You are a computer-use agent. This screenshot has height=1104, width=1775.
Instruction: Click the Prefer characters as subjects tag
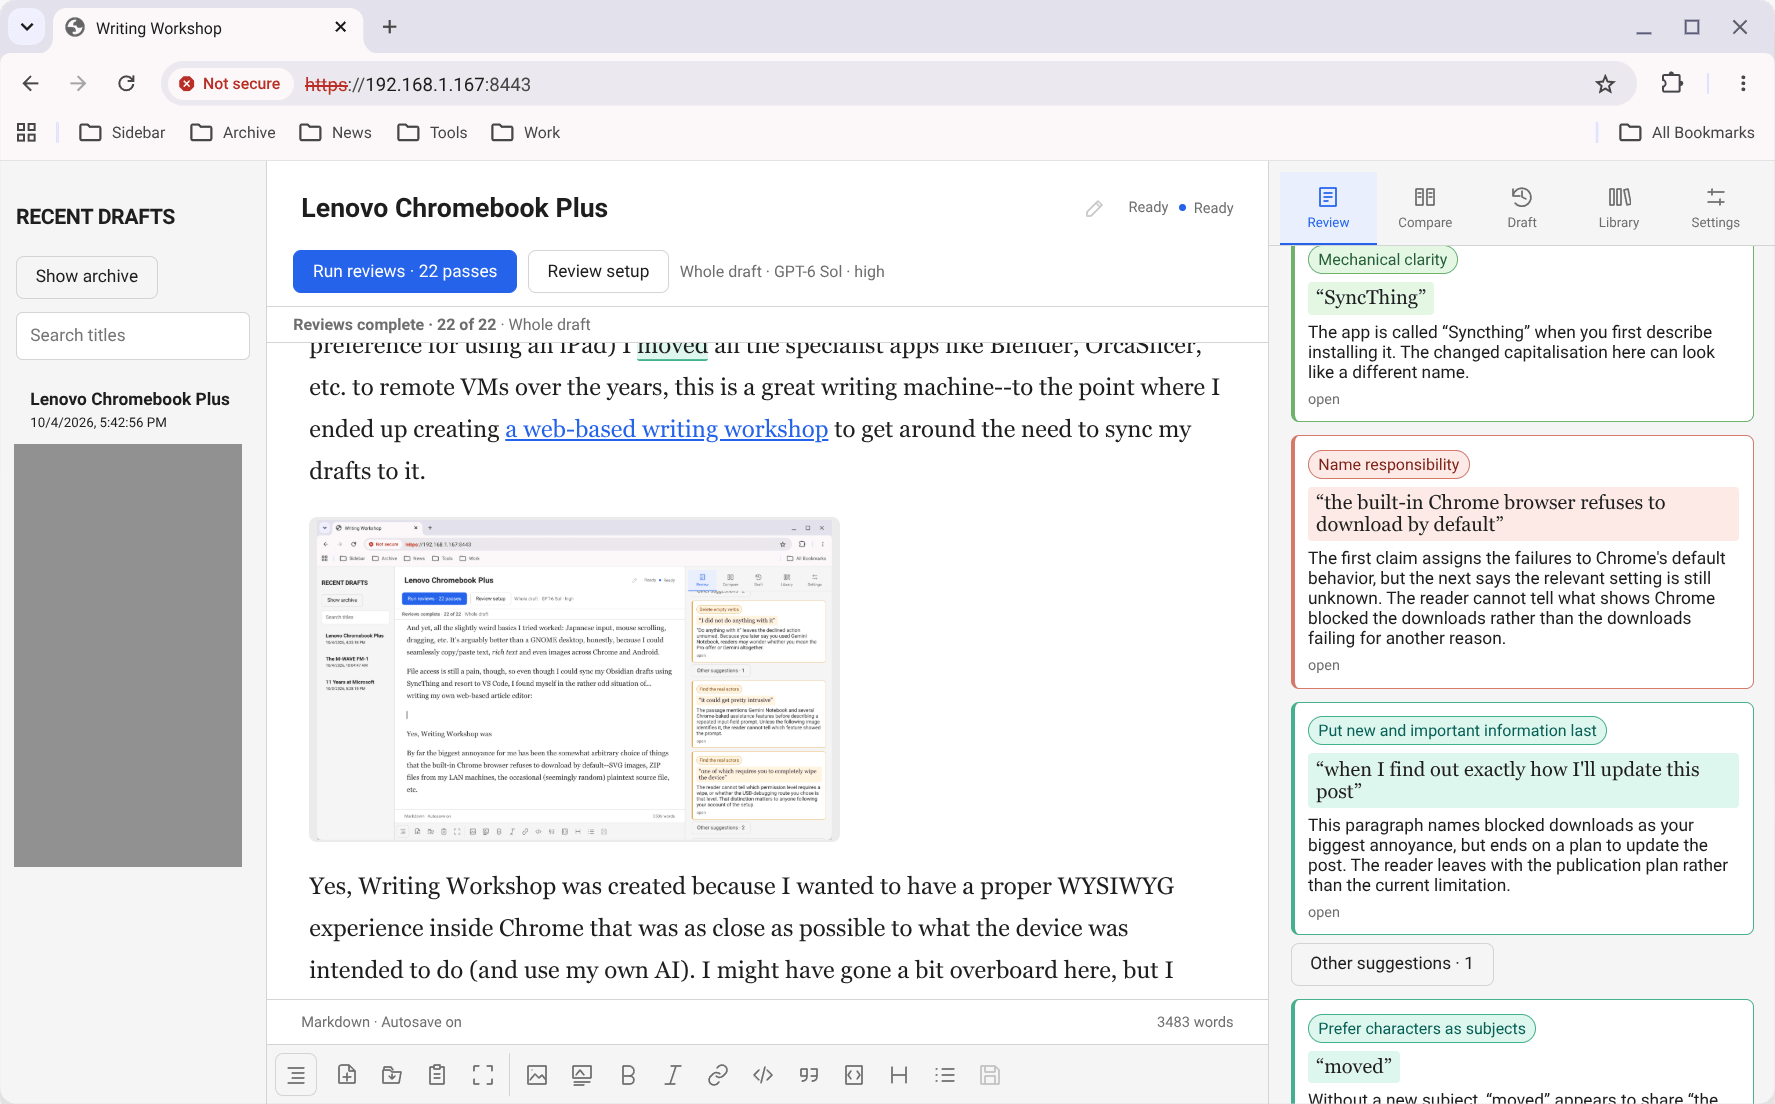pos(1422,1029)
